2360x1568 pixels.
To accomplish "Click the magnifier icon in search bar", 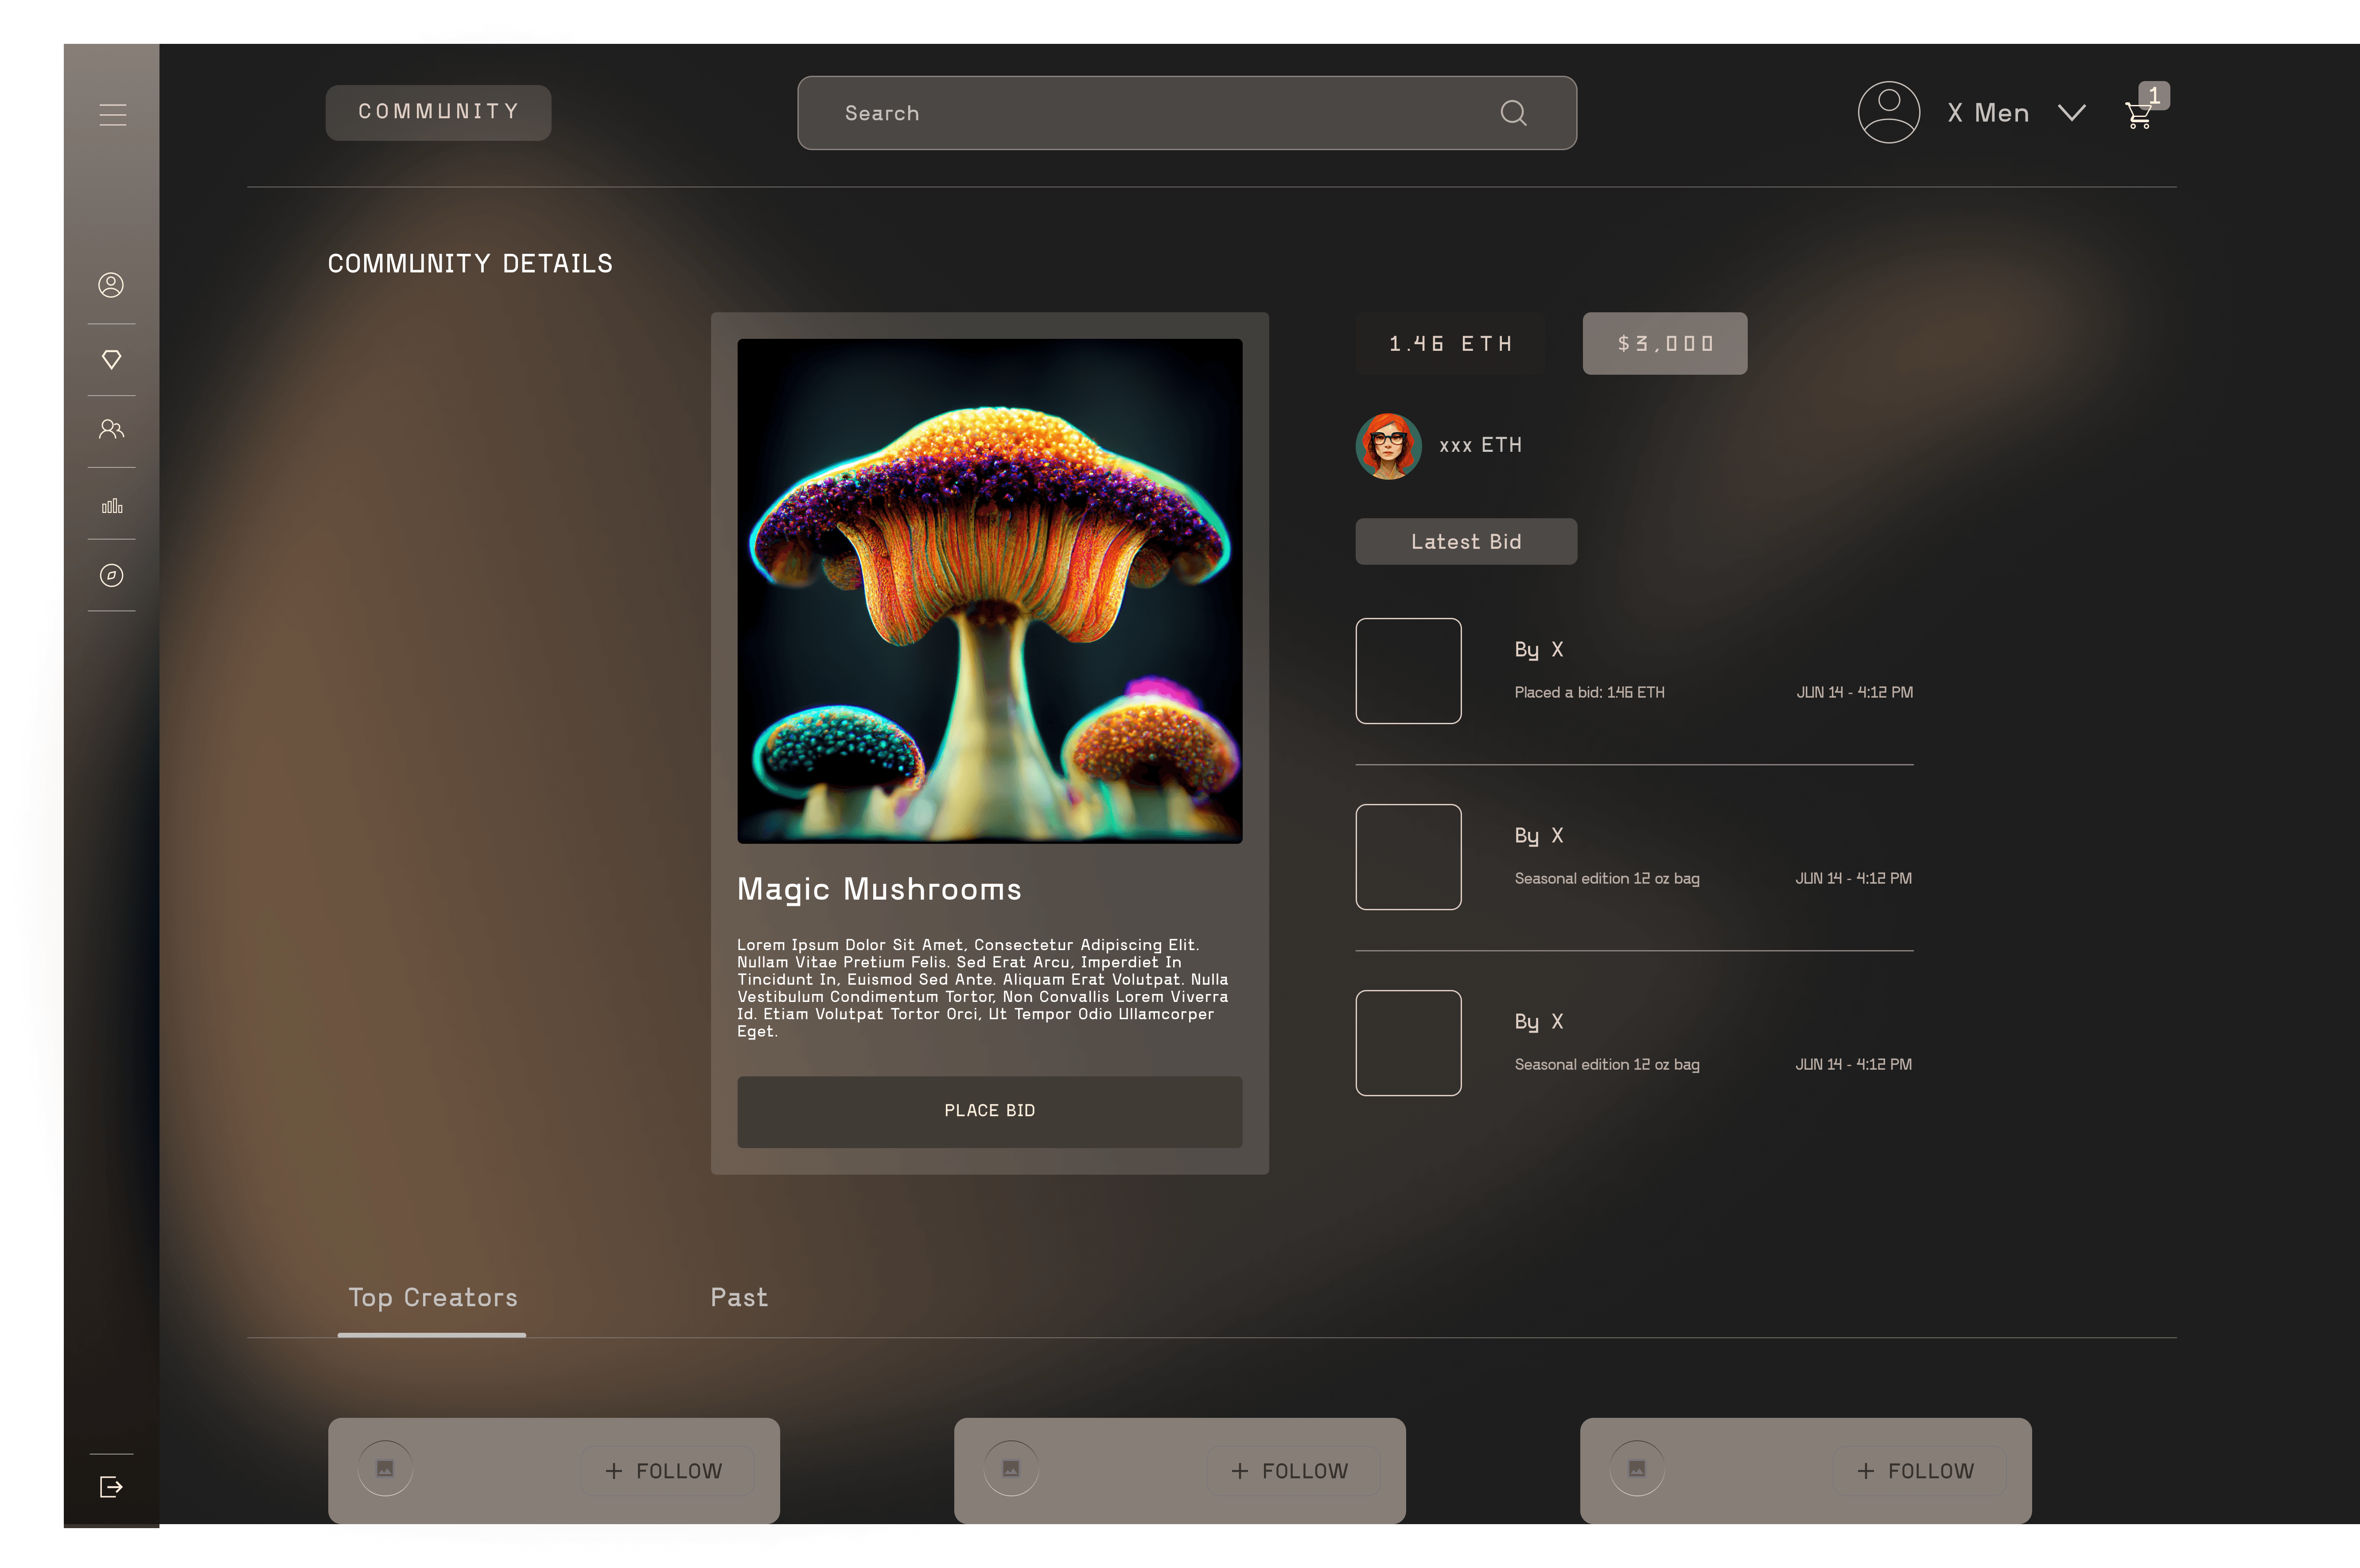I will coord(1513,113).
